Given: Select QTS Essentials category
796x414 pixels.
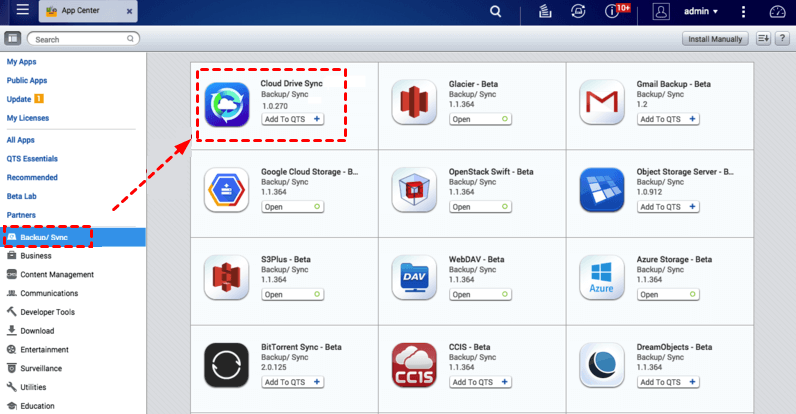Looking at the screenshot, I should [x=32, y=158].
